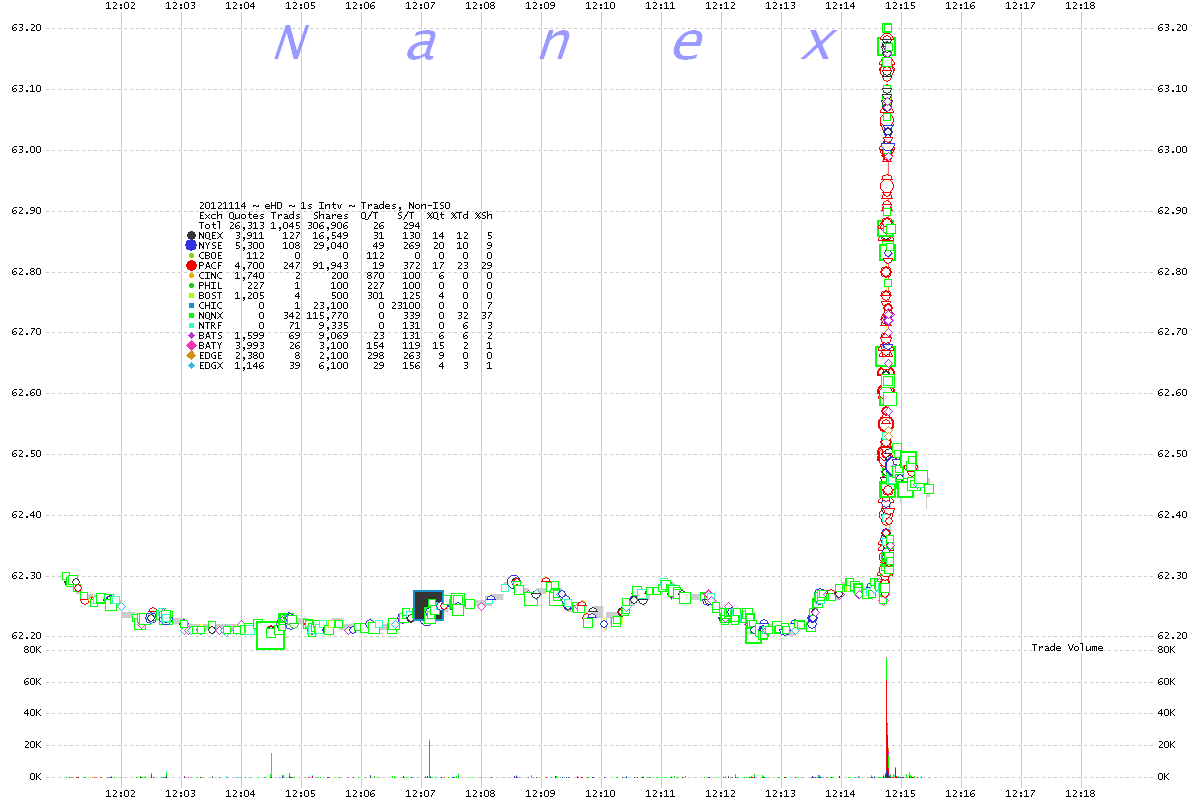
Task: Click the Quotes column header
Action: point(246,215)
